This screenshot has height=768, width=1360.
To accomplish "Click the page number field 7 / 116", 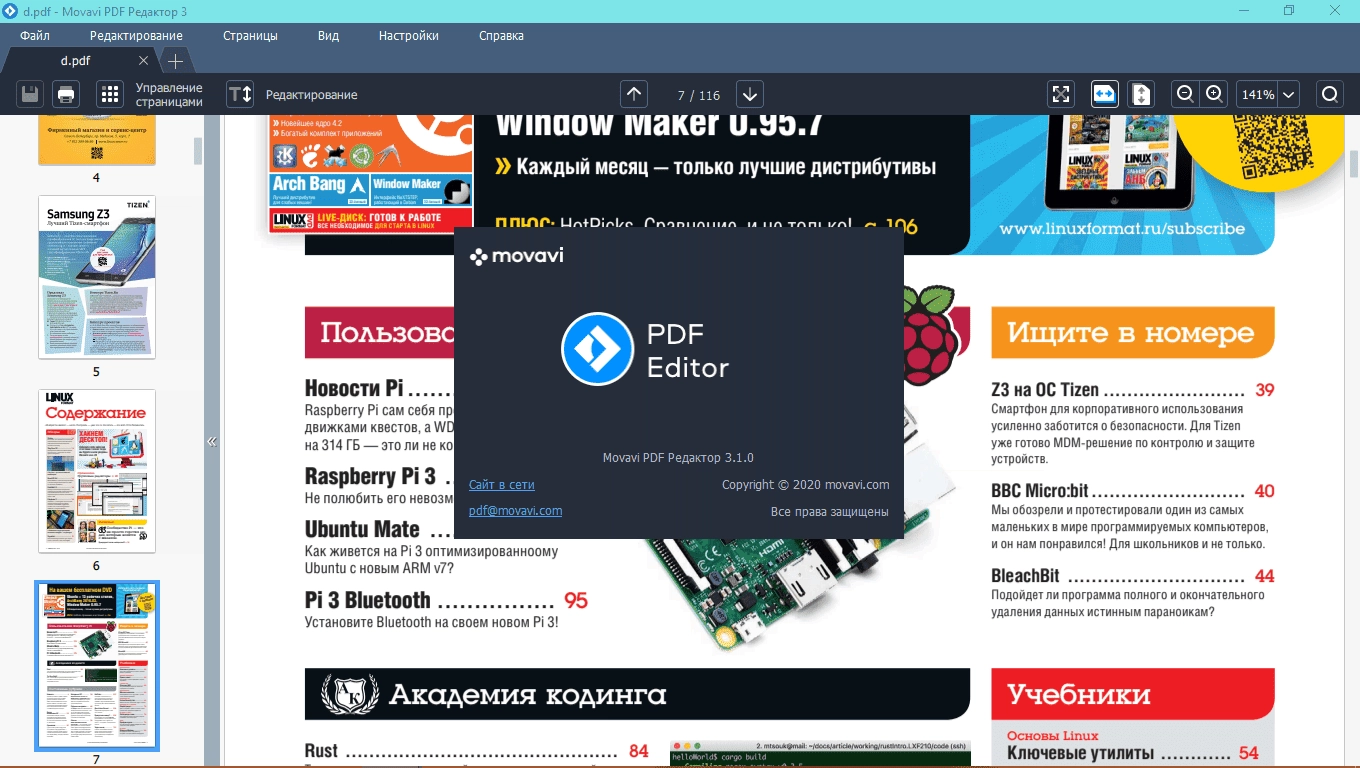I will coord(698,96).
